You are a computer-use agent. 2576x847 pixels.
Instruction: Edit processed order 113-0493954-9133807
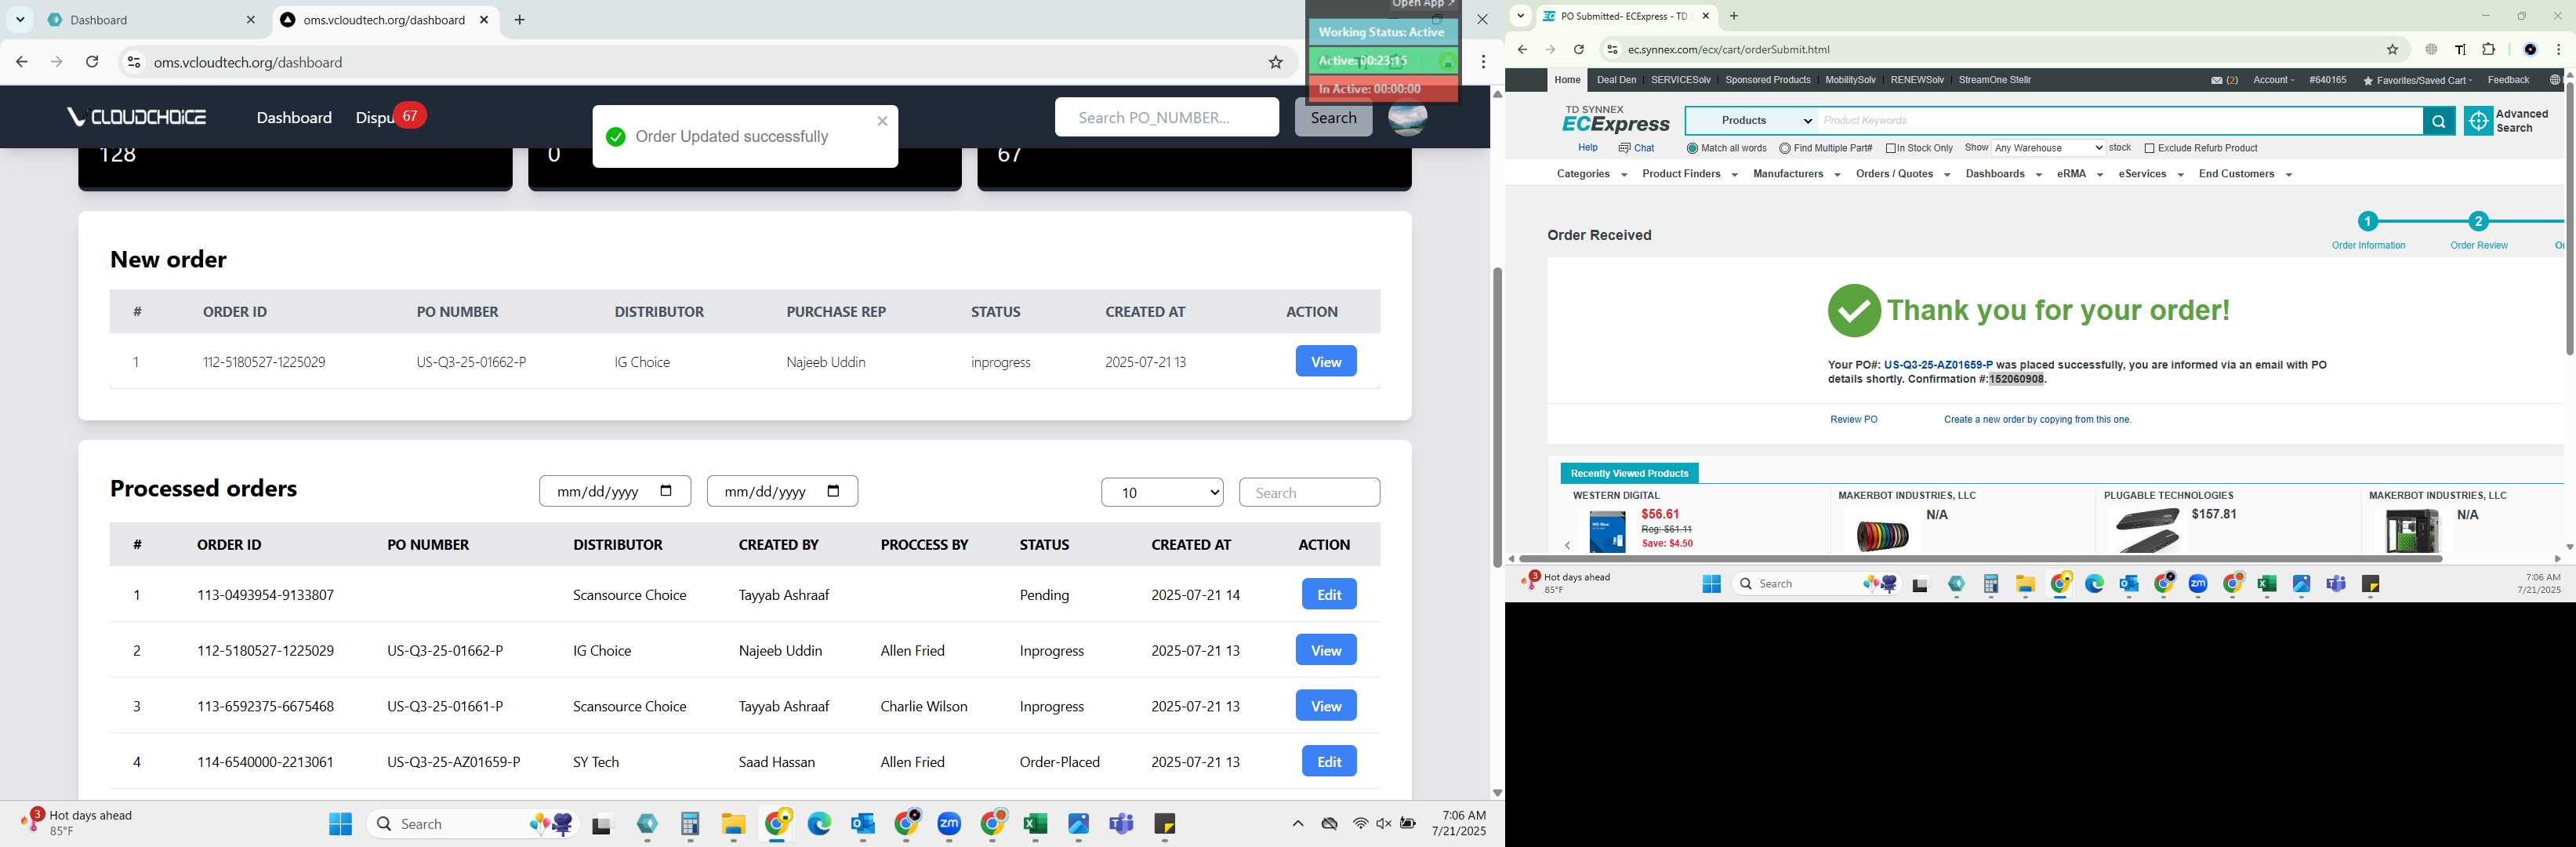pyautogui.click(x=1328, y=594)
